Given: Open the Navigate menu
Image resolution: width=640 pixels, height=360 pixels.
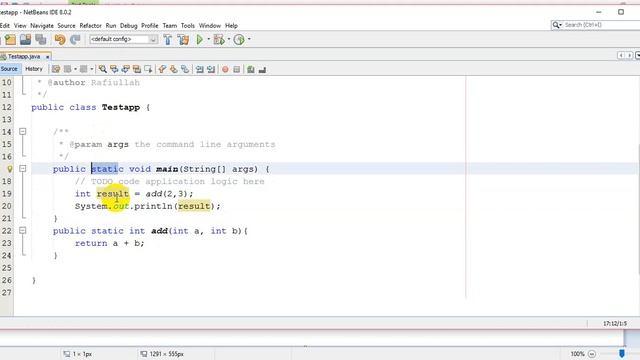Looking at the screenshot, I should (x=42, y=26).
